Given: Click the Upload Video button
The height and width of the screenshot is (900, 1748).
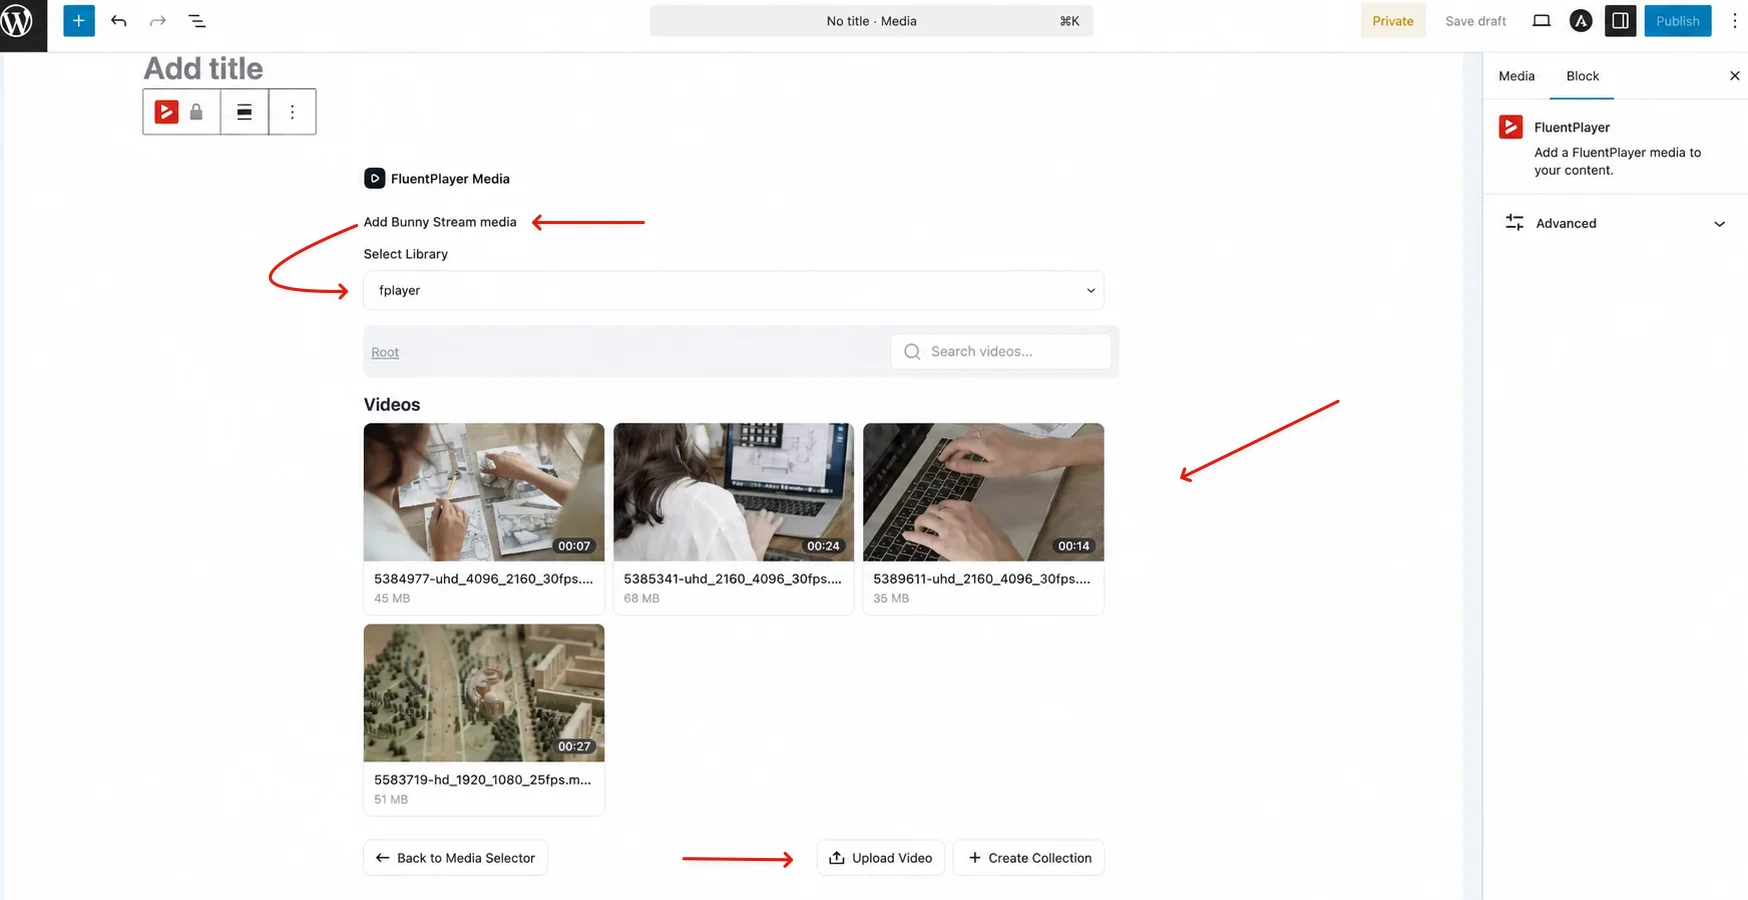Looking at the screenshot, I should coord(881,858).
